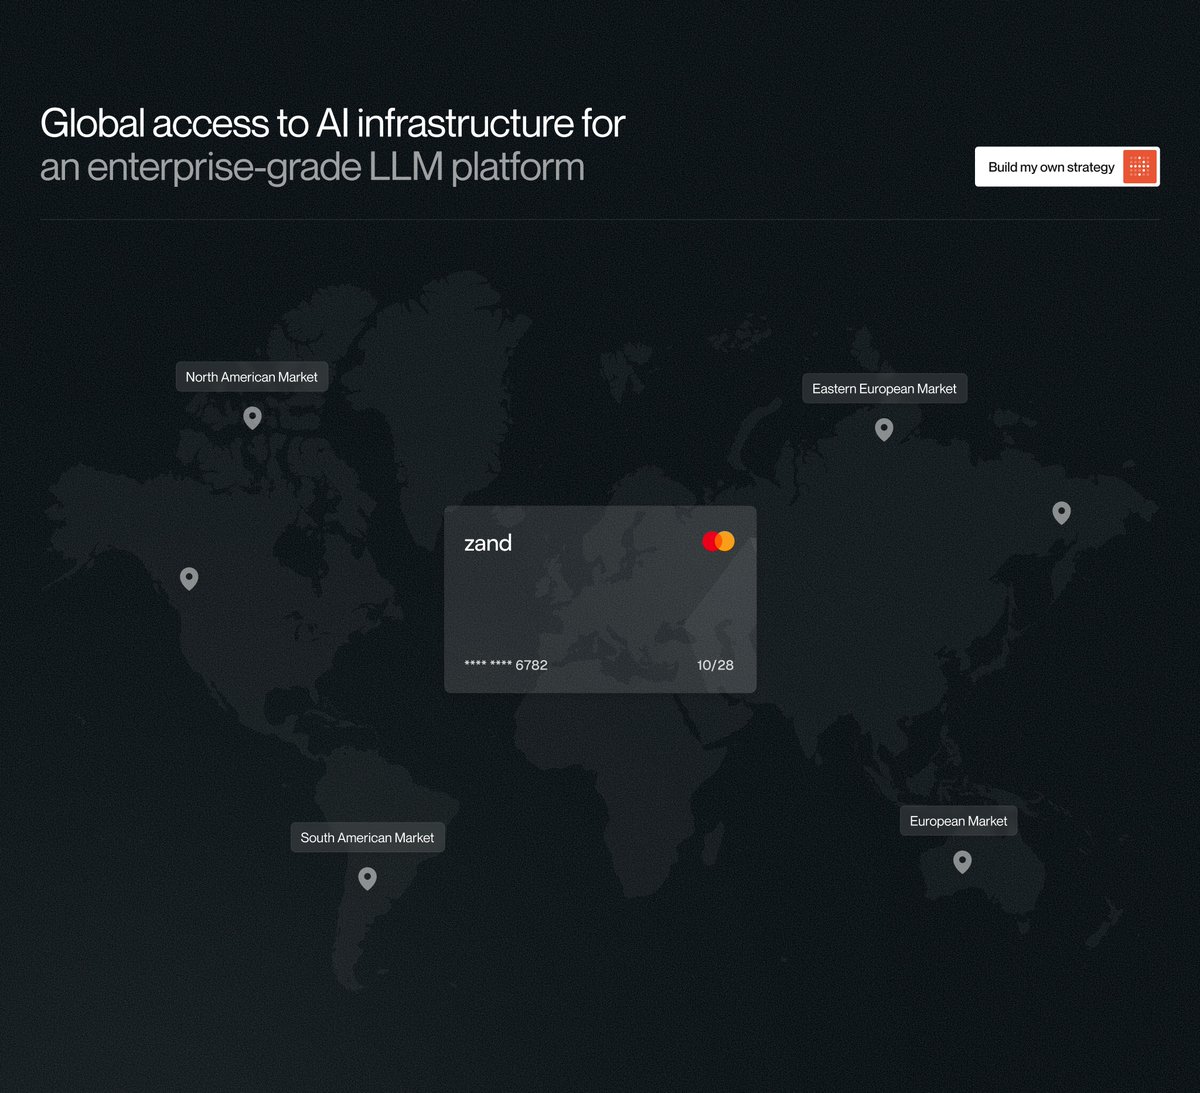1200x1093 pixels.
Task: Click the card number ending 6782
Action: point(506,665)
